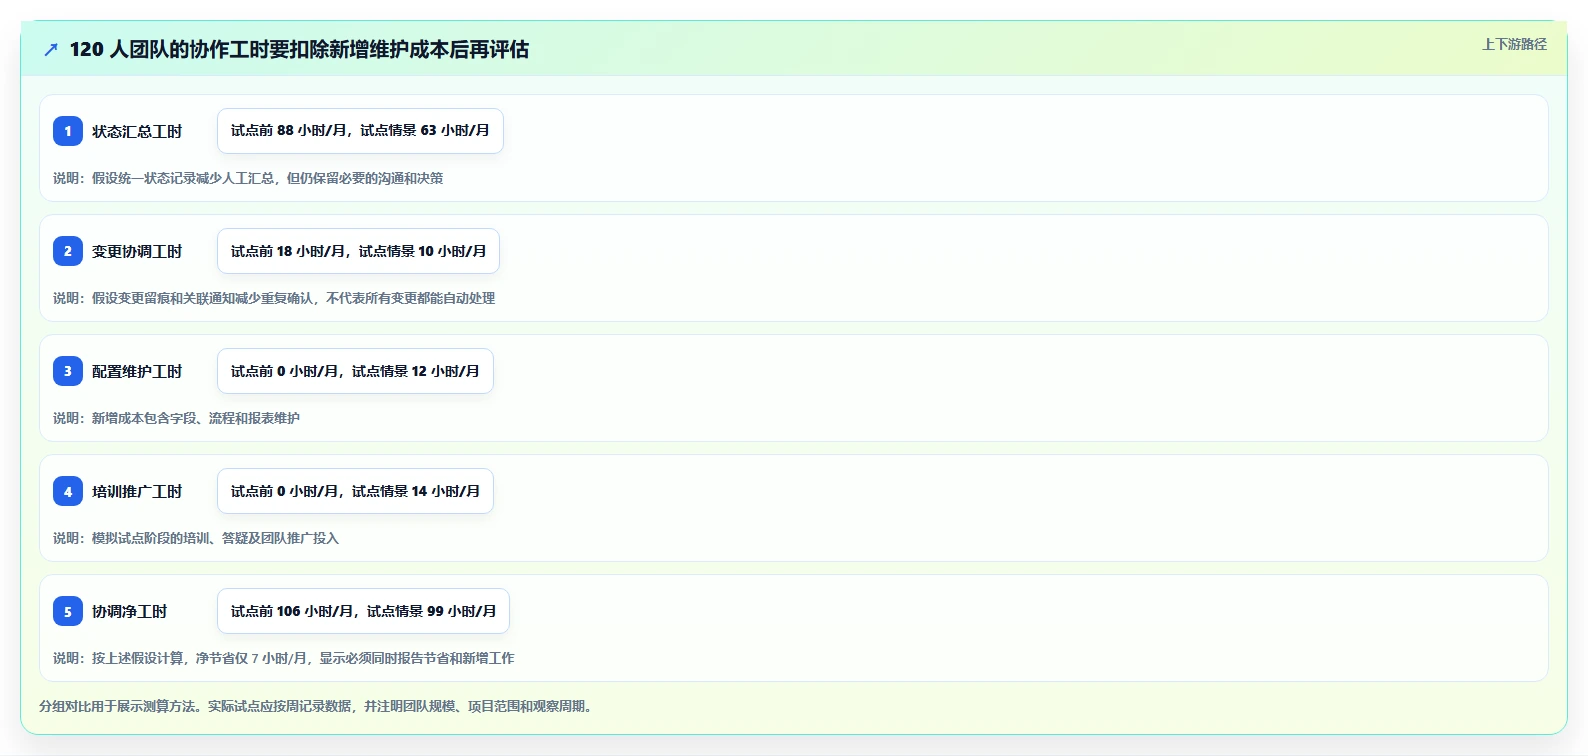The image size is (1588, 756).
Task: Select the 协调净工时 row title
Action: tap(130, 611)
